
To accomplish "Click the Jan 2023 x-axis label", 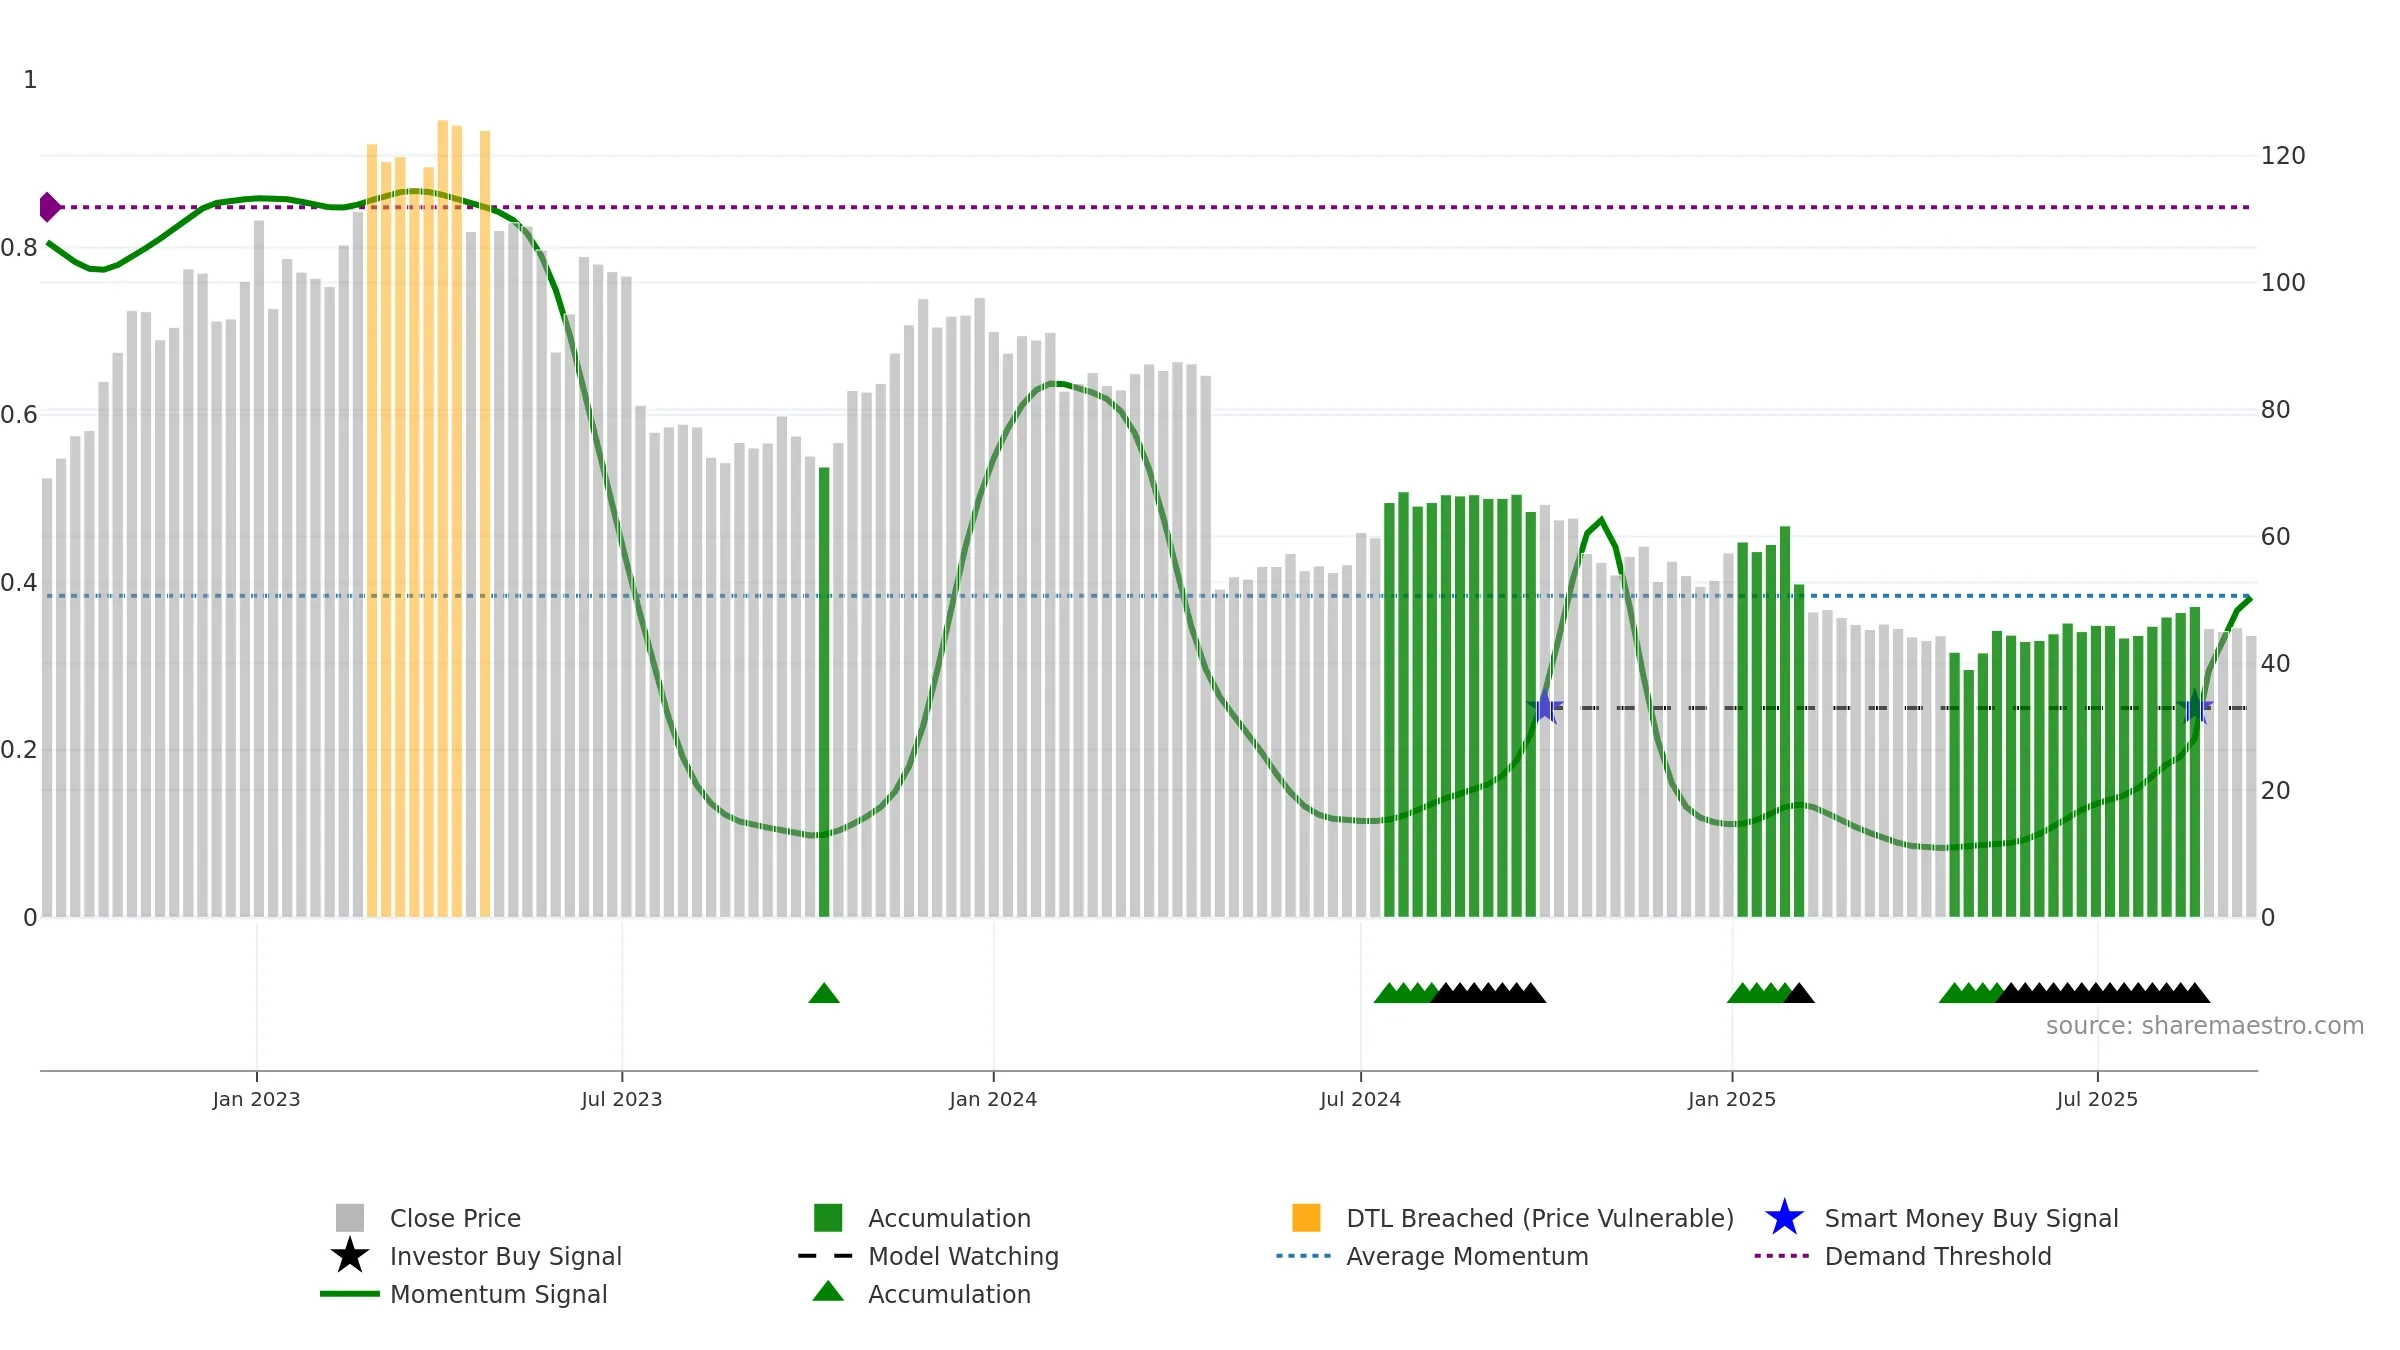I will tap(256, 1100).
